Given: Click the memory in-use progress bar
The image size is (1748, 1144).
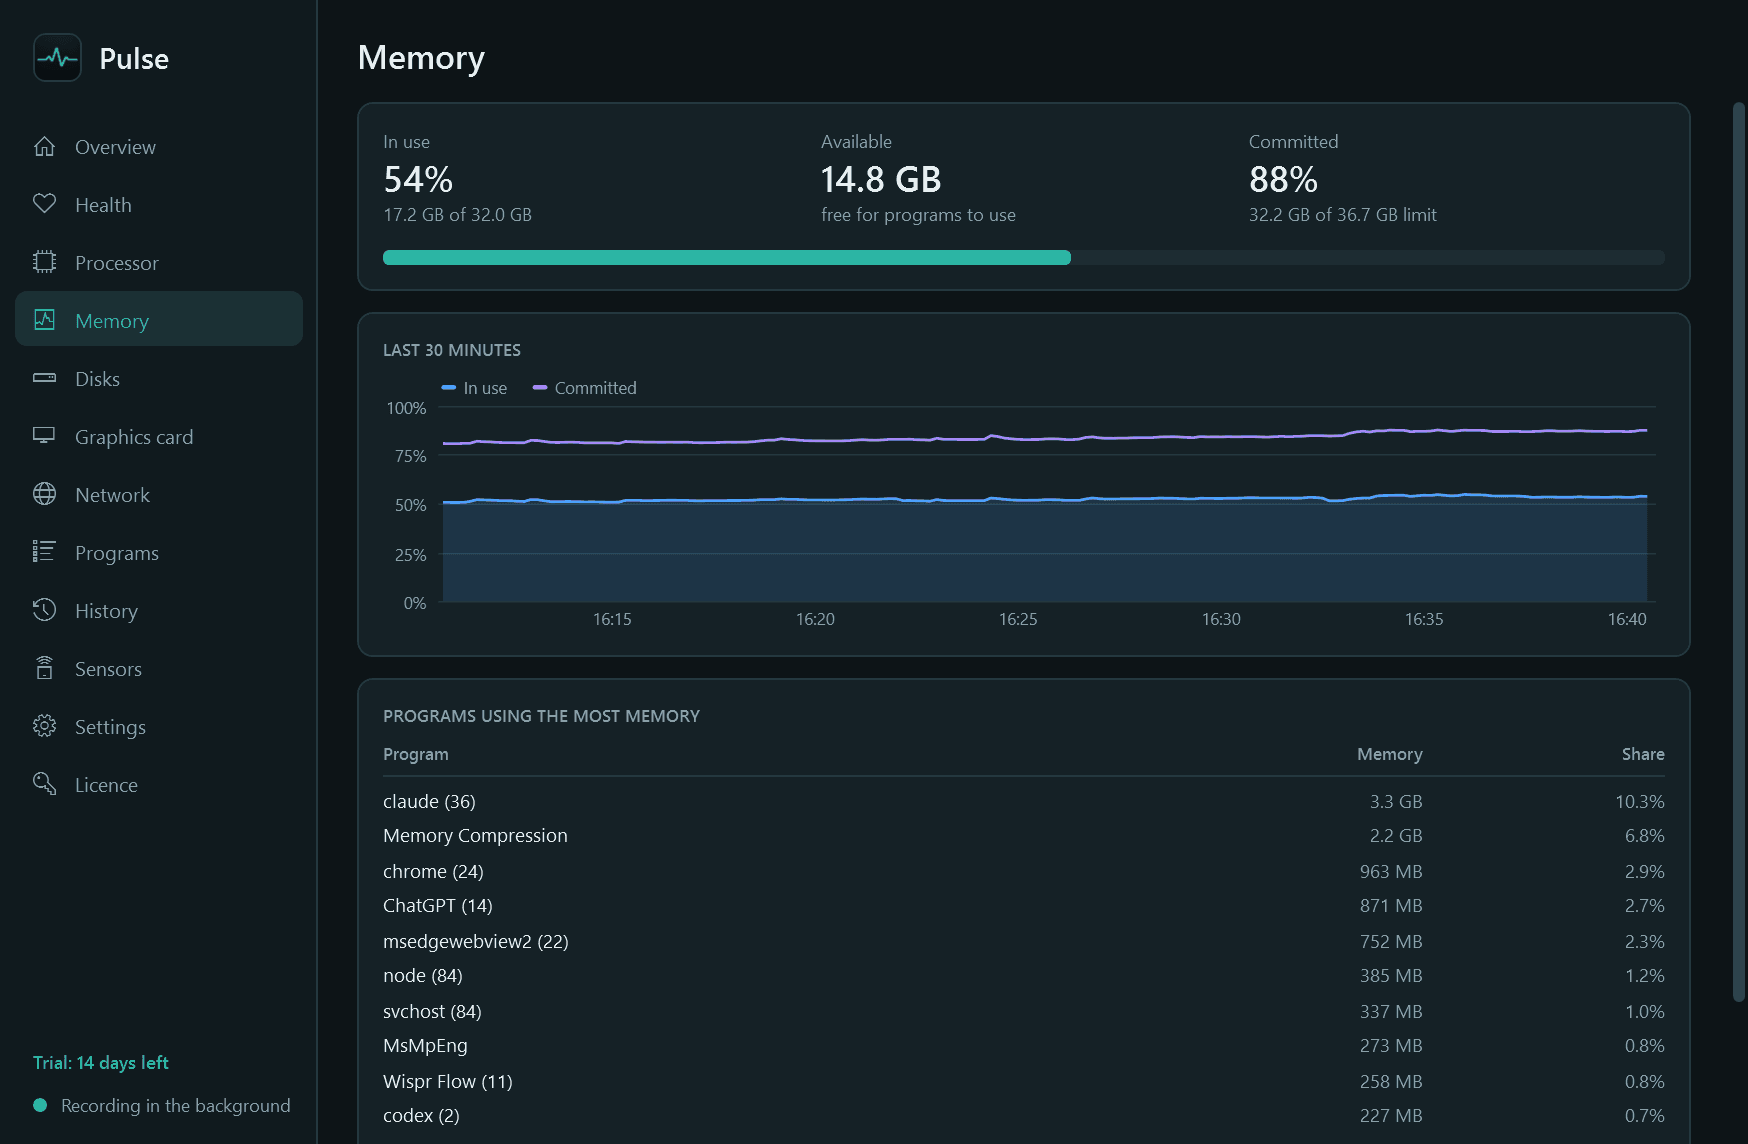Looking at the screenshot, I should click(x=1024, y=258).
